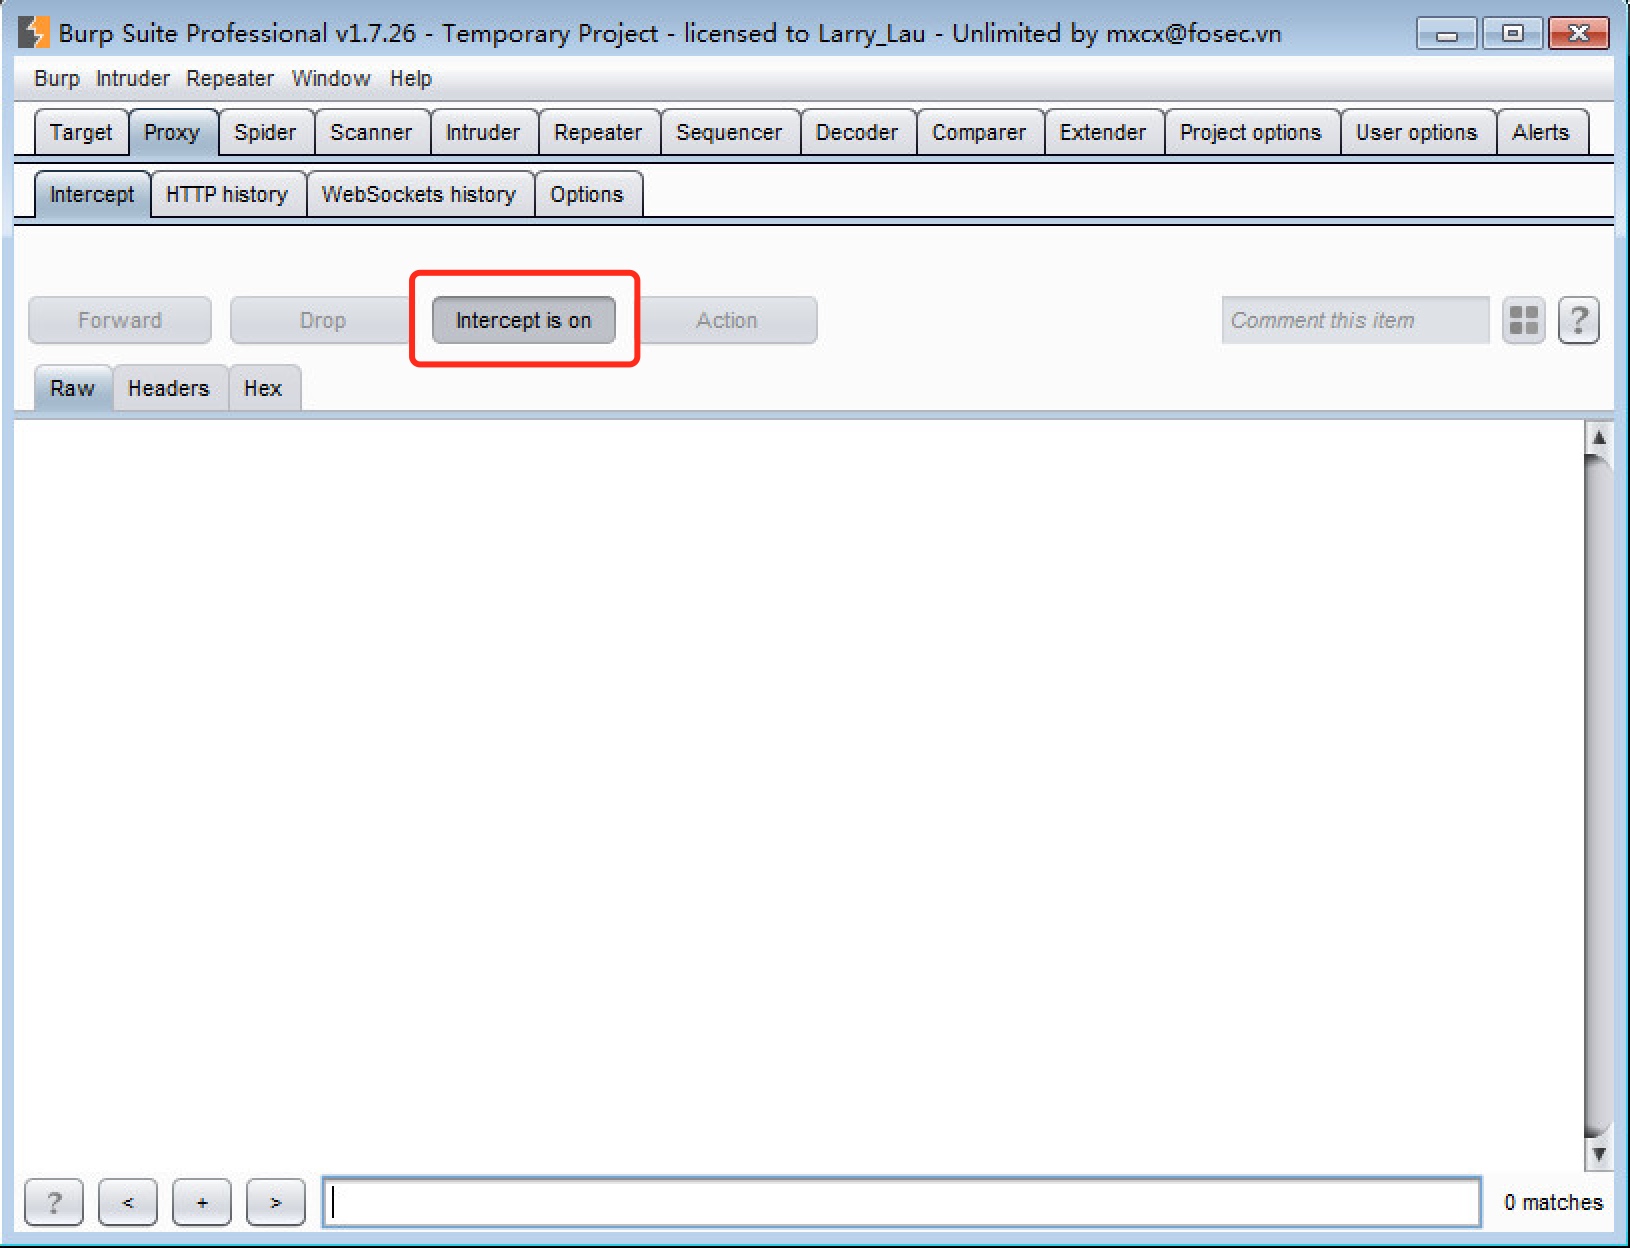Click the 0 matches label
1630x1248 pixels.
(x=1553, y=1202)
